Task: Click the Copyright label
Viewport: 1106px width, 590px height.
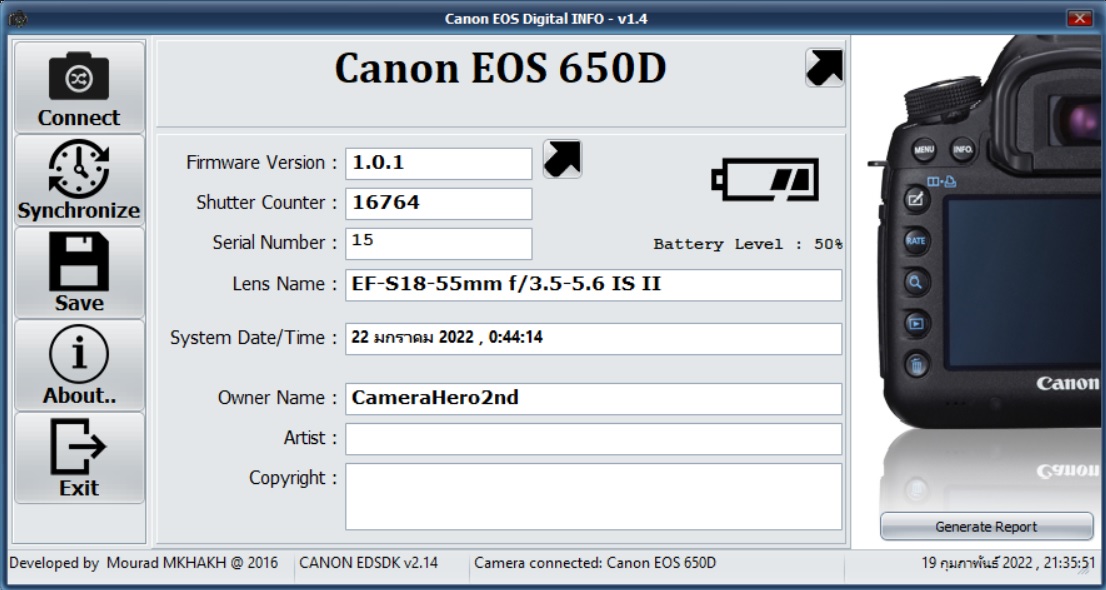Action: [x=293, y=478]
